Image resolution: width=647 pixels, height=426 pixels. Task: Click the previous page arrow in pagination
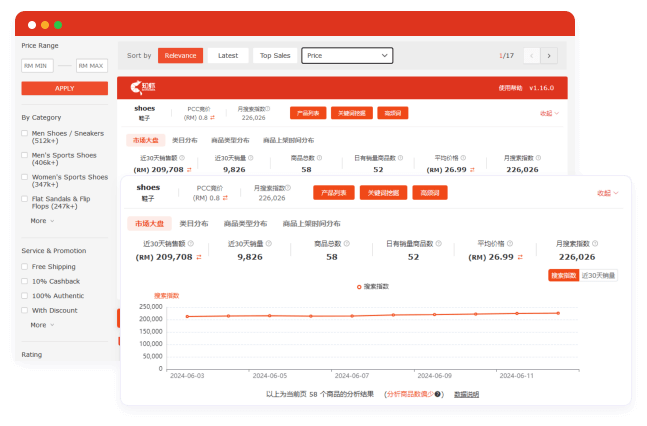[x=531, y=56]
